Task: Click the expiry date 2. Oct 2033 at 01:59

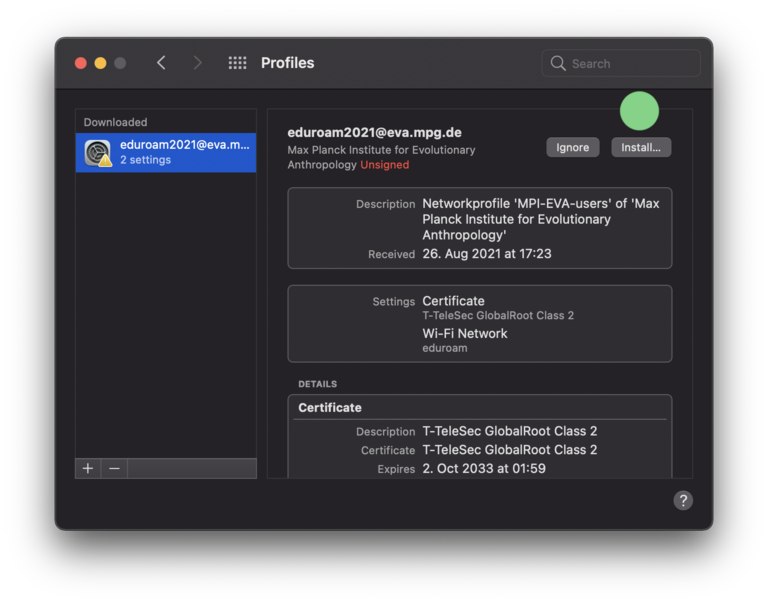Action: coord(484,468)
